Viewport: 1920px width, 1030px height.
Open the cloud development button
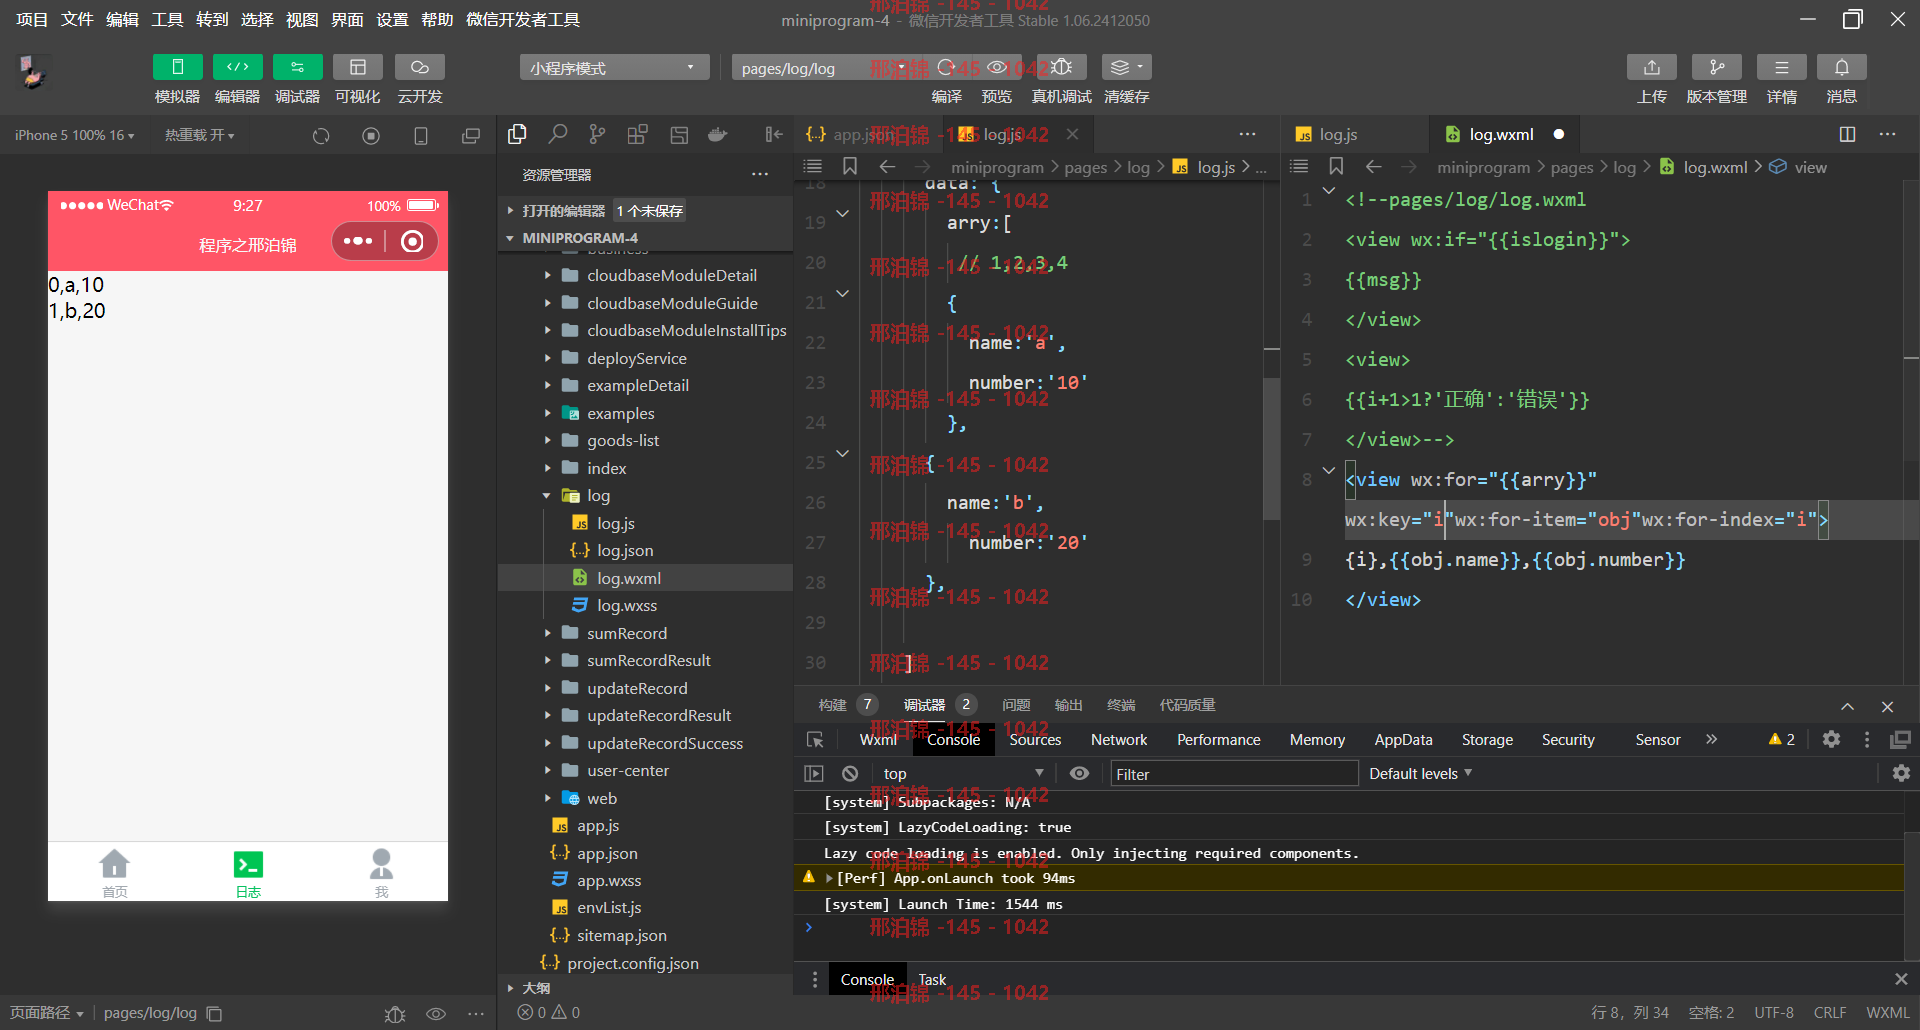coord(420,67)
